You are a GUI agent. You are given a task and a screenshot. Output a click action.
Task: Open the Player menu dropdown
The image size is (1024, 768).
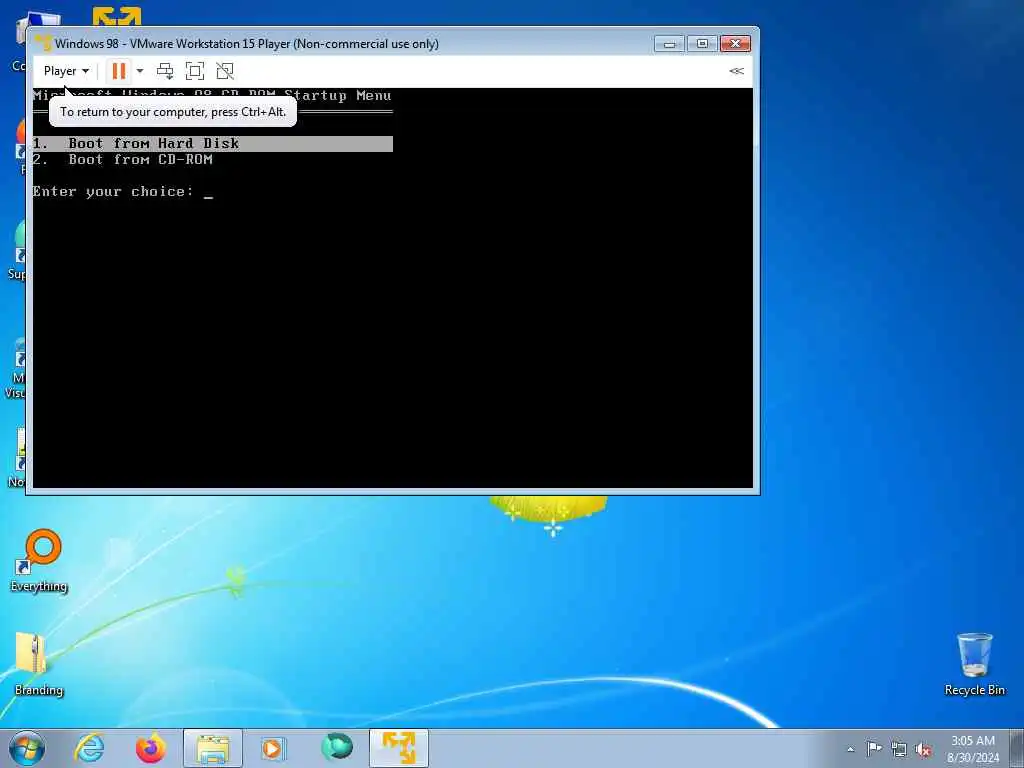[x=66, y=71]
